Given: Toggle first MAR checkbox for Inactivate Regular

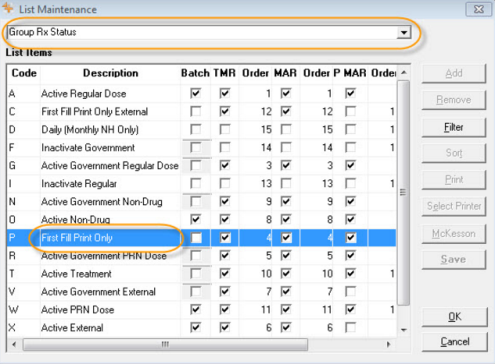Looking at the screenshot, I should click(286, 183).
